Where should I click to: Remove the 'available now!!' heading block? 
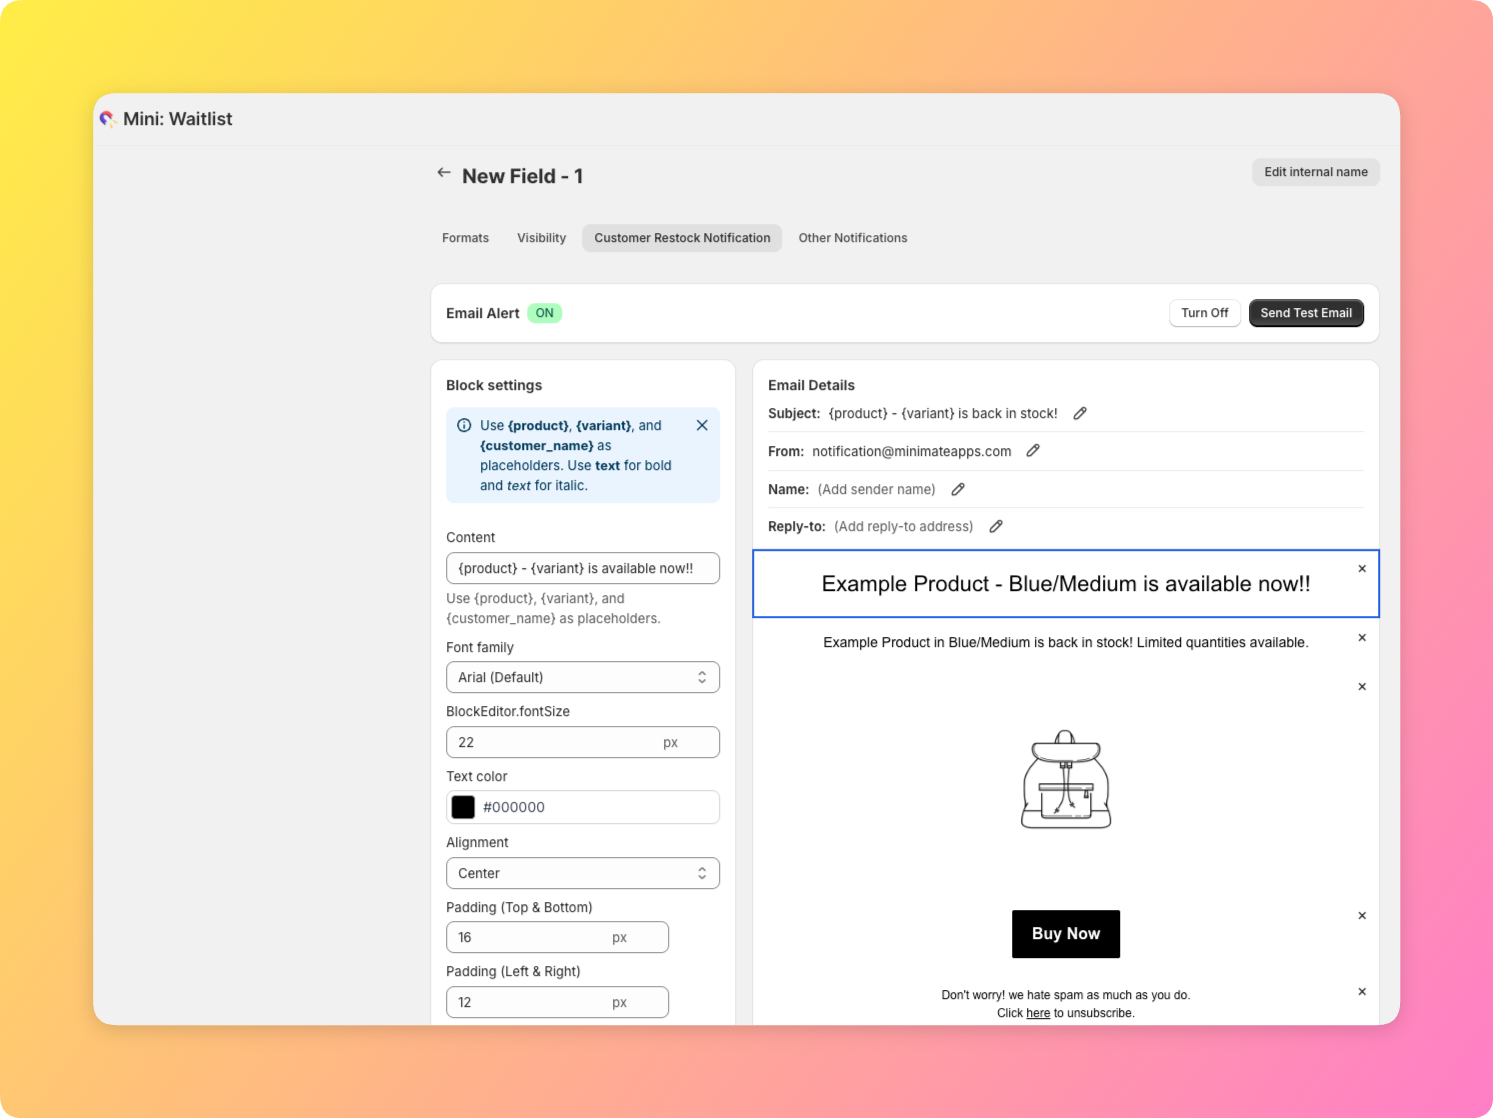click(x=1362, y=569)
